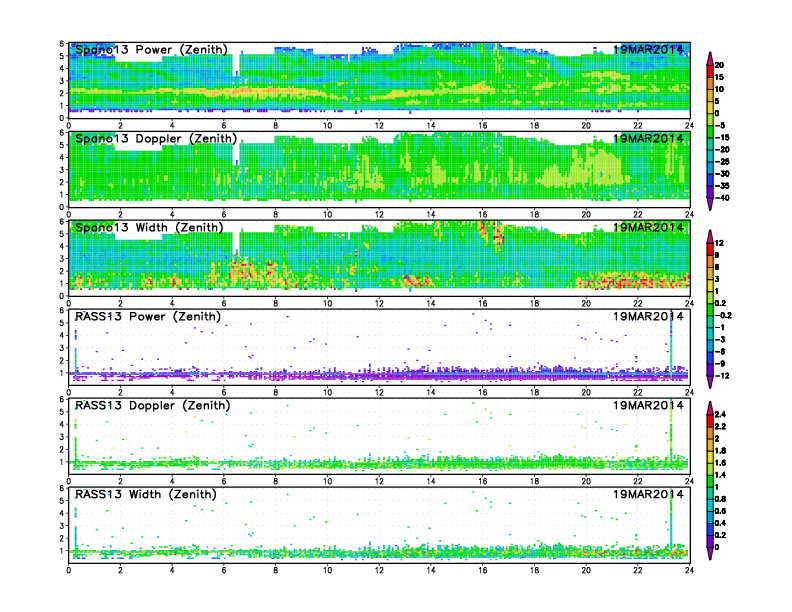Click the 'RASS13 Power (Zenith)' panel title
This screenshot has width=792, height=612.
tap(147, 316)
